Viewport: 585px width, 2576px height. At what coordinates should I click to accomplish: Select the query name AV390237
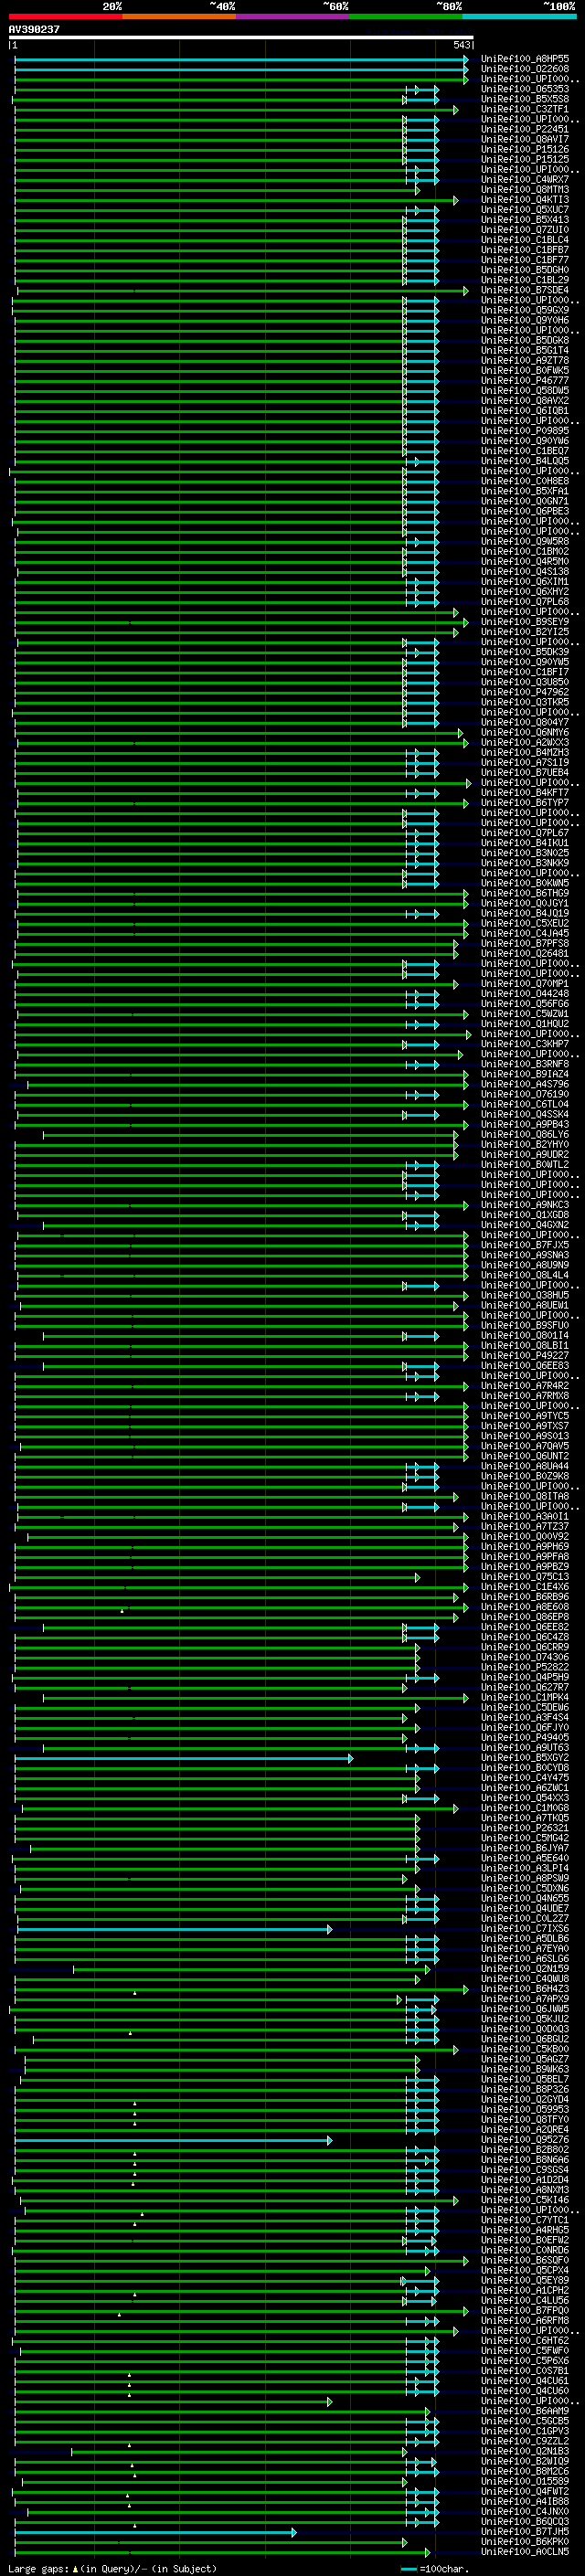point(34,29)
